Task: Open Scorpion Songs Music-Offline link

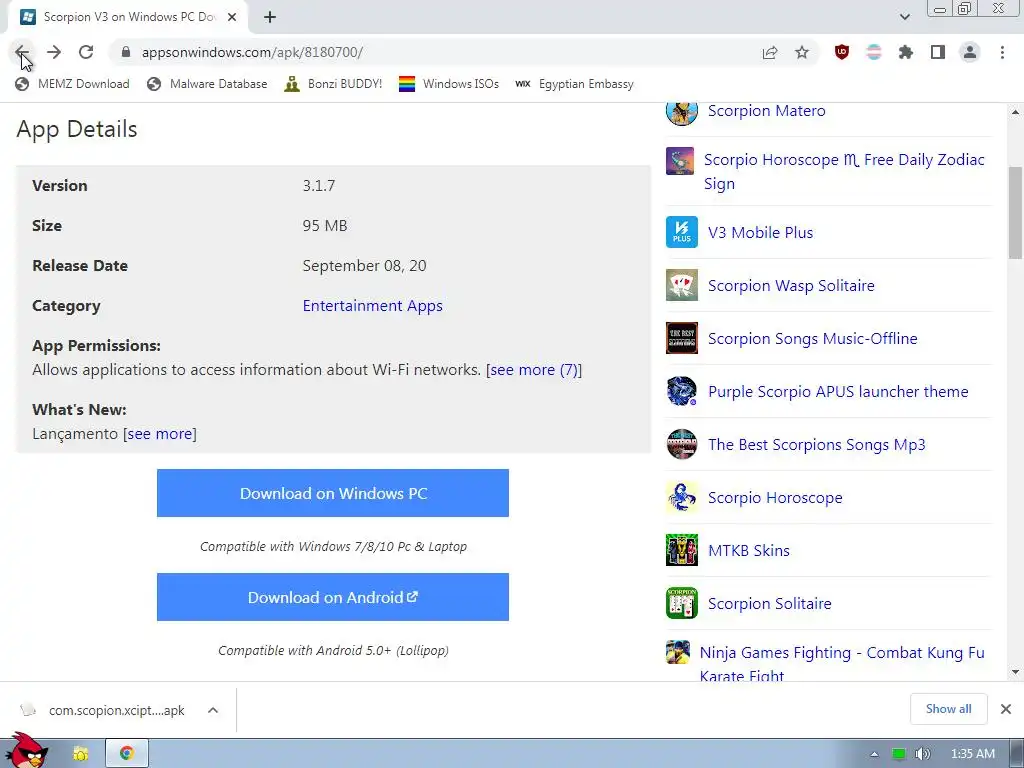Action: tap(812, 338)
